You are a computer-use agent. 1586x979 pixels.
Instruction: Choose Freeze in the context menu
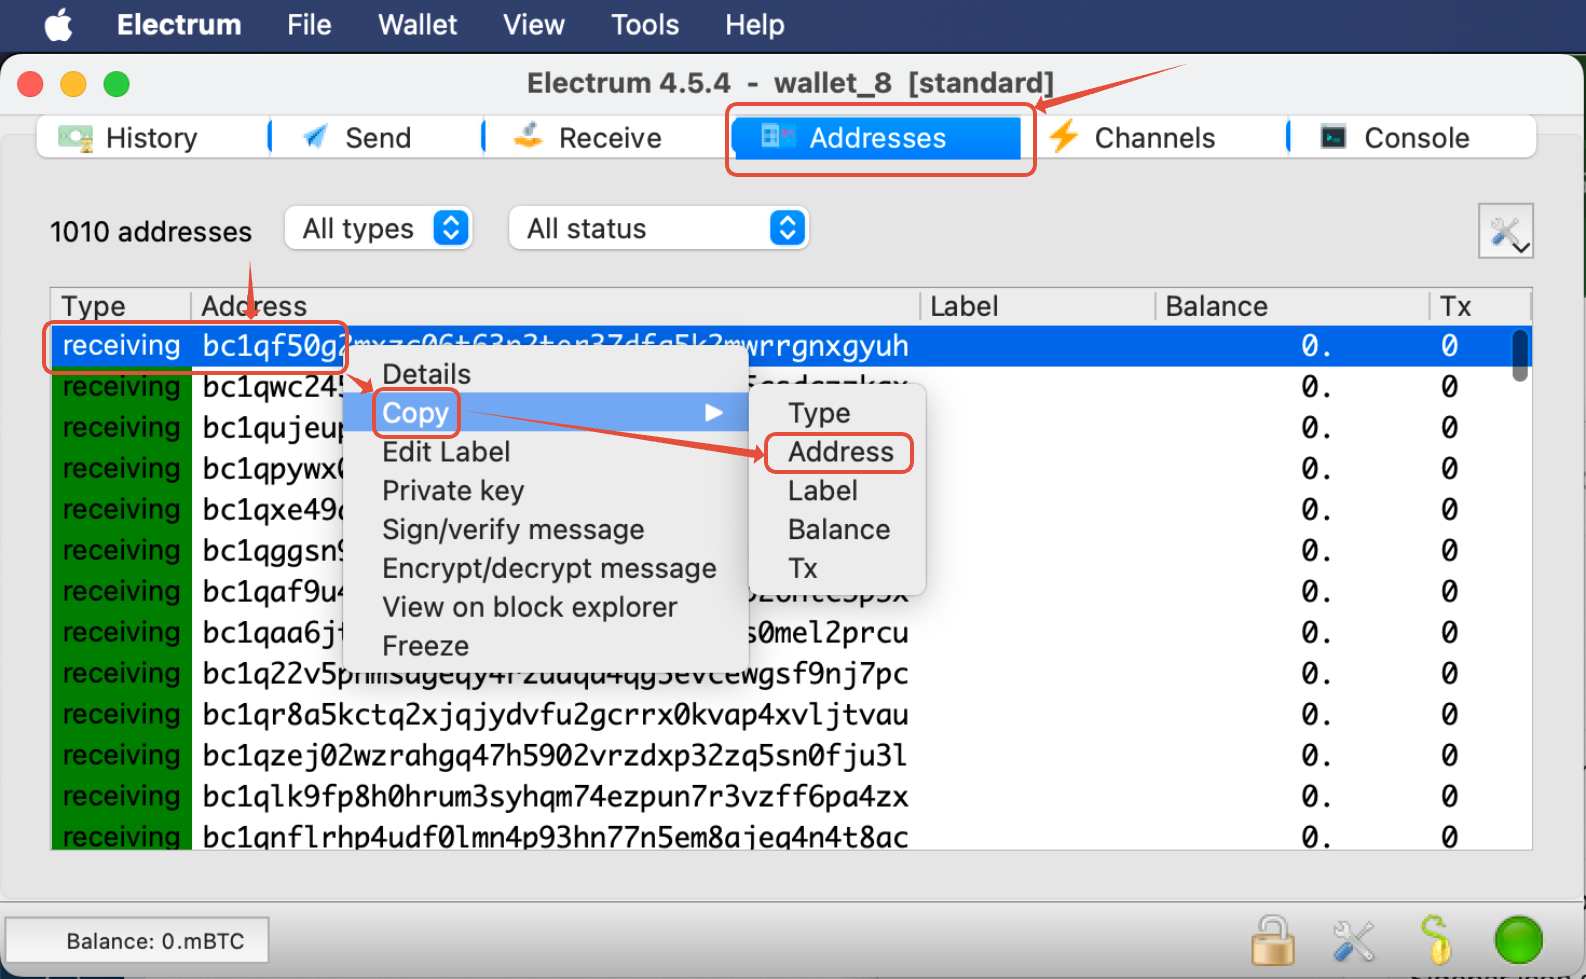pos(545,646)
